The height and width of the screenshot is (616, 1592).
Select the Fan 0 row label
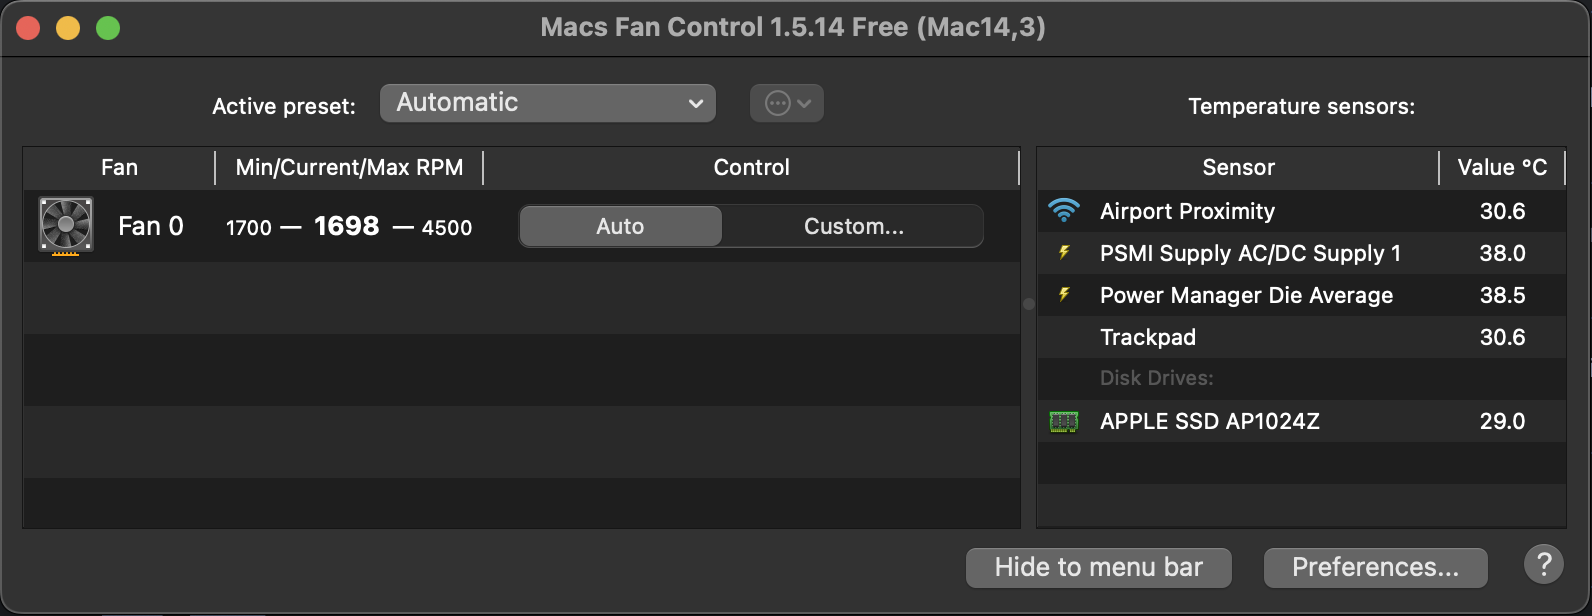[x=151, y=226]
